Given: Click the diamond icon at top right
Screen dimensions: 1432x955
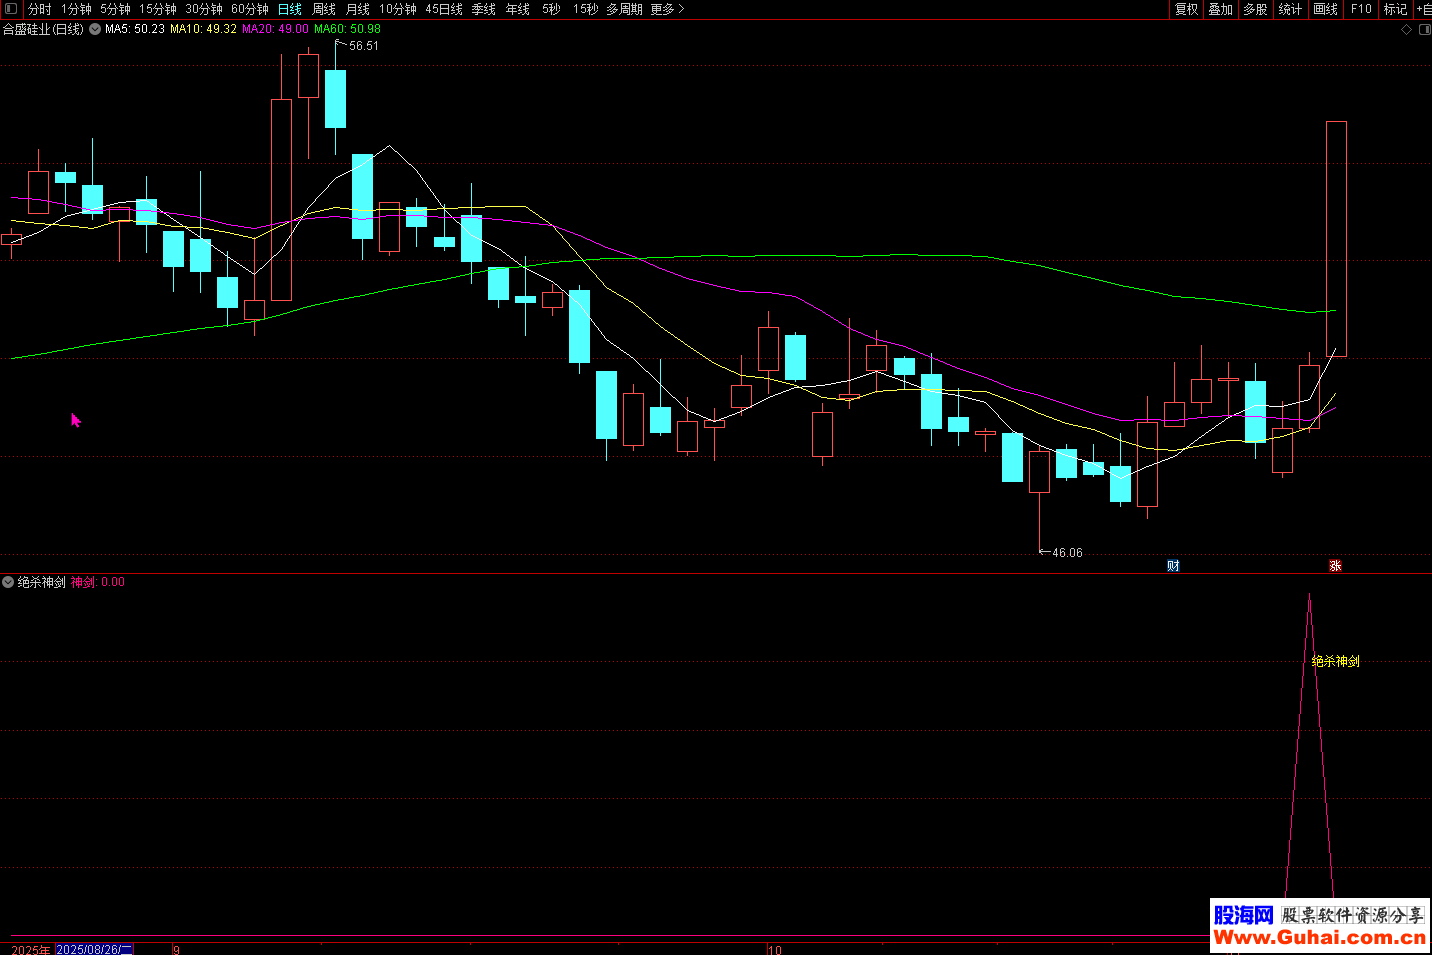Looking at the screenshot, I should pyautogui.click(x=1406, y=30).
